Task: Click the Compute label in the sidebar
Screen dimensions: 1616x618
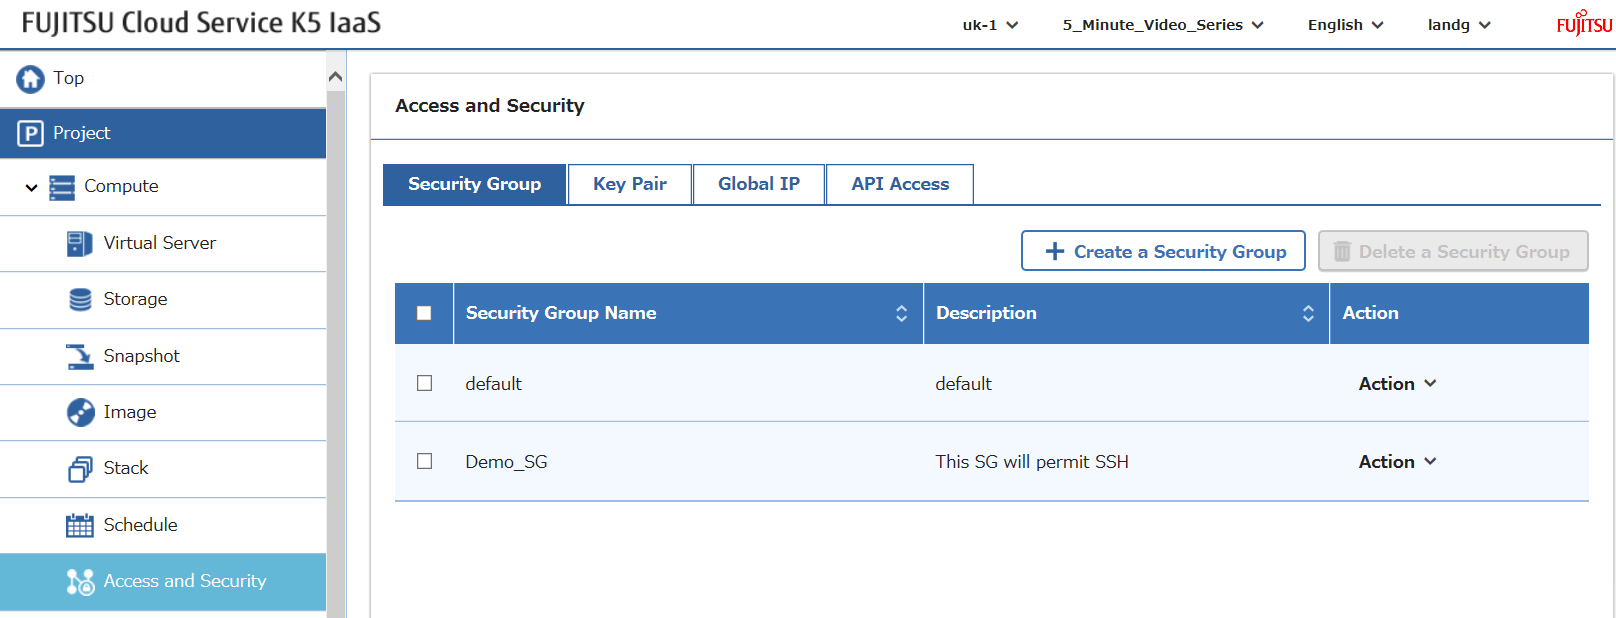Action: pyautogui.click(x=121, y=187)
